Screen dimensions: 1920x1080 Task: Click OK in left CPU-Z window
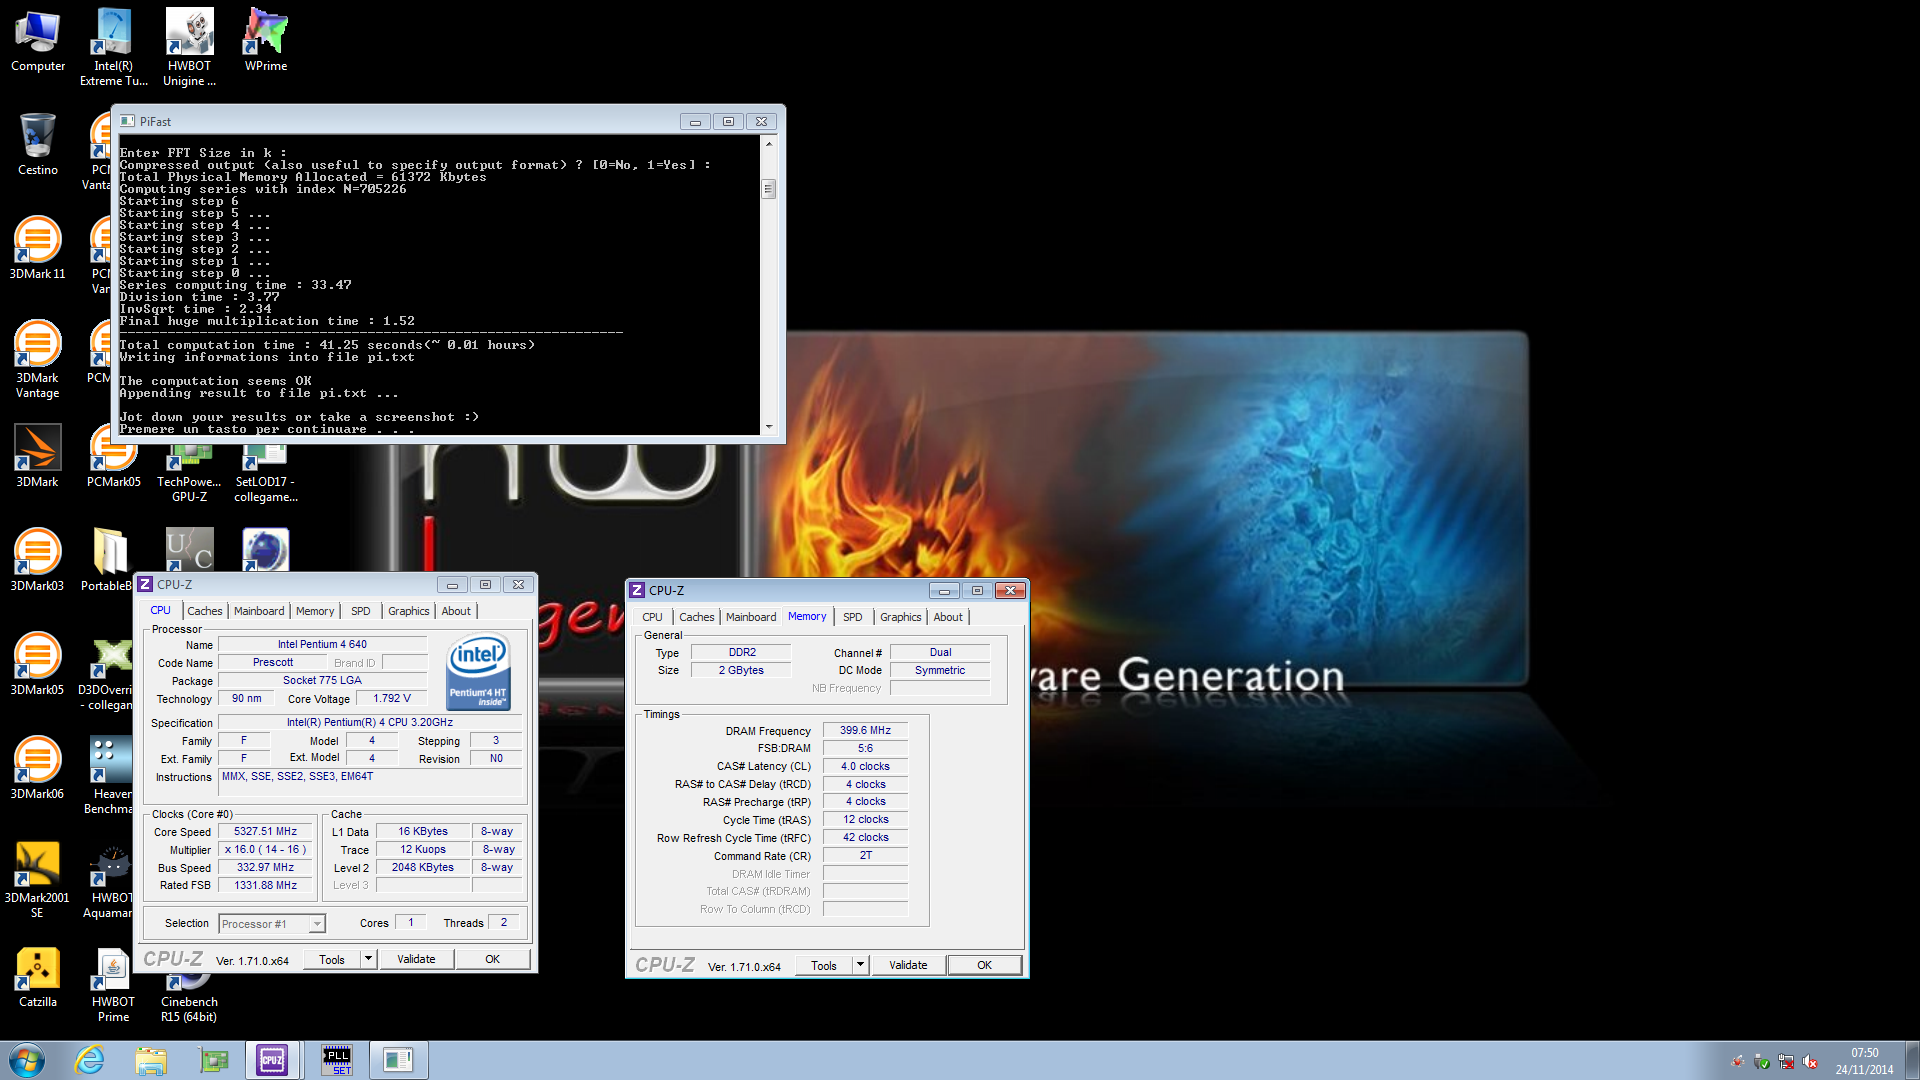493,959
